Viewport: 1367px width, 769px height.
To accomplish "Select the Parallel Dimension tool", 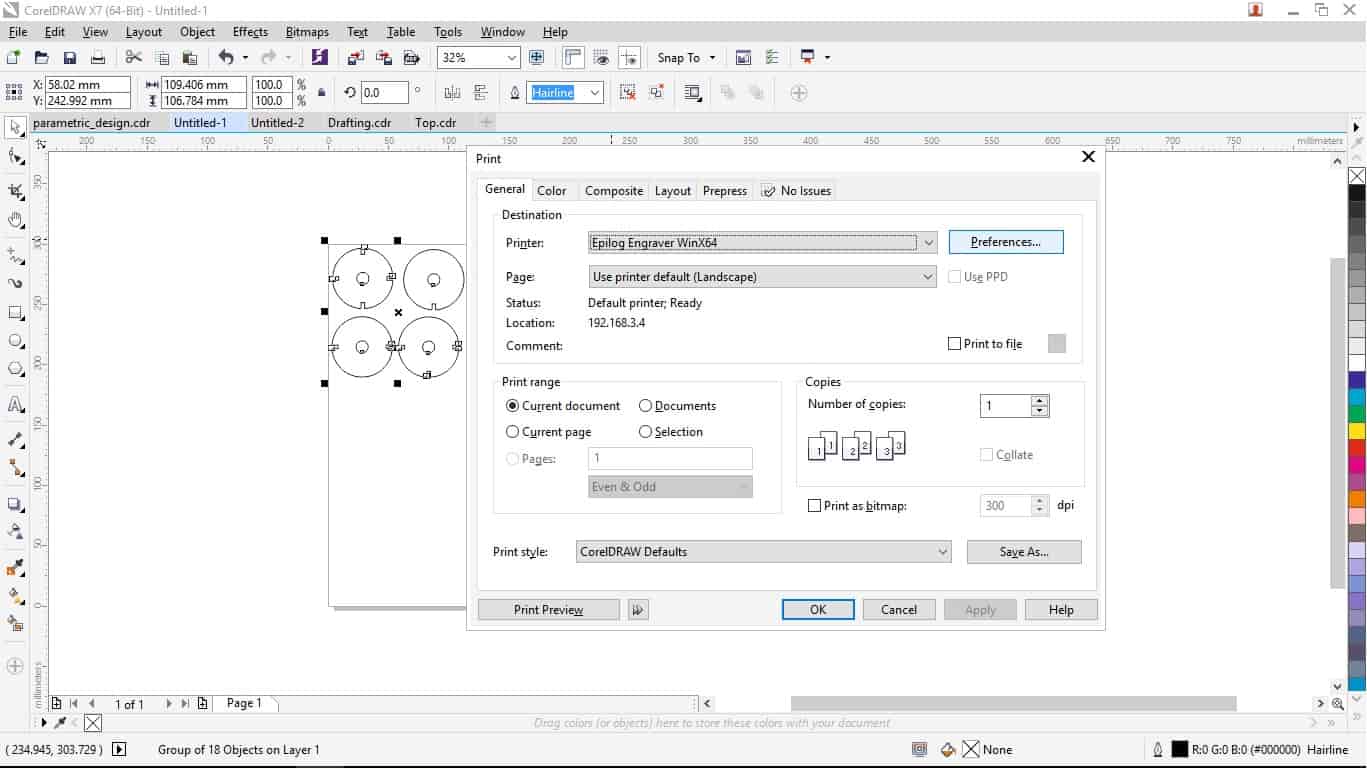I will click(x=15, y=439).
